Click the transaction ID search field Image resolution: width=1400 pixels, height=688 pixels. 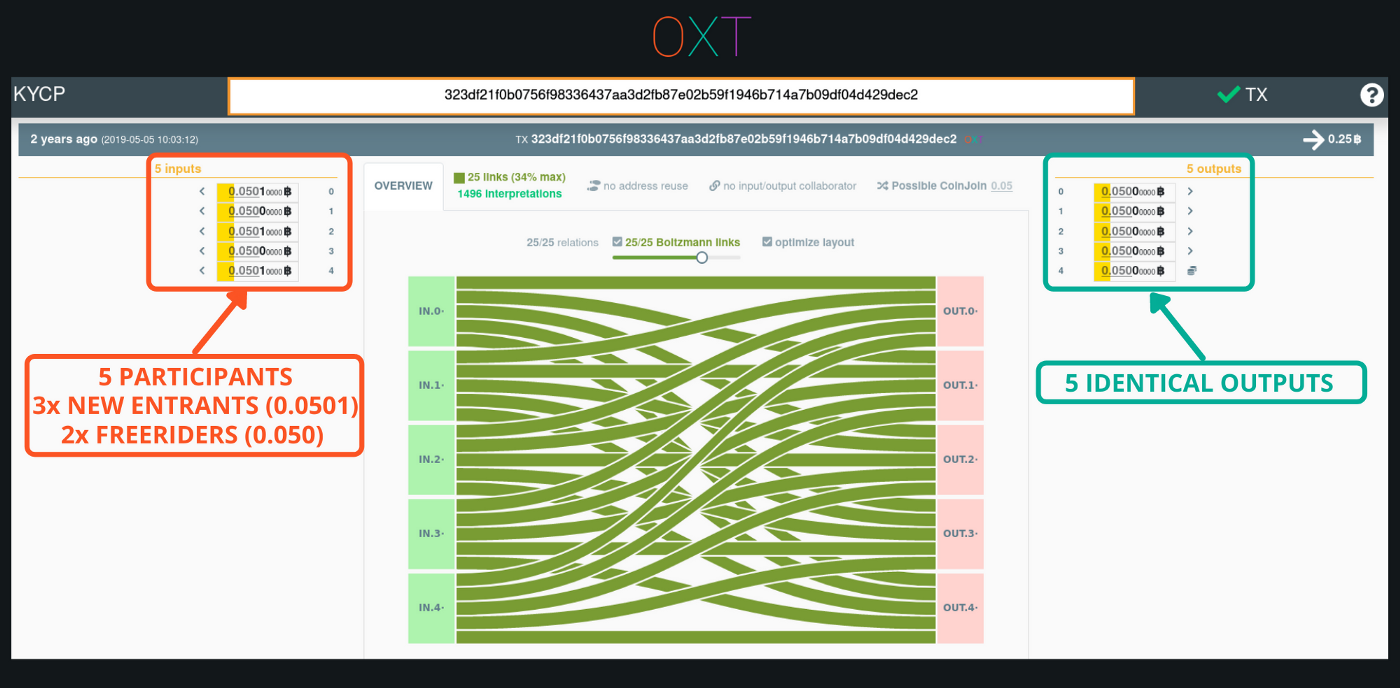[681, 96]
